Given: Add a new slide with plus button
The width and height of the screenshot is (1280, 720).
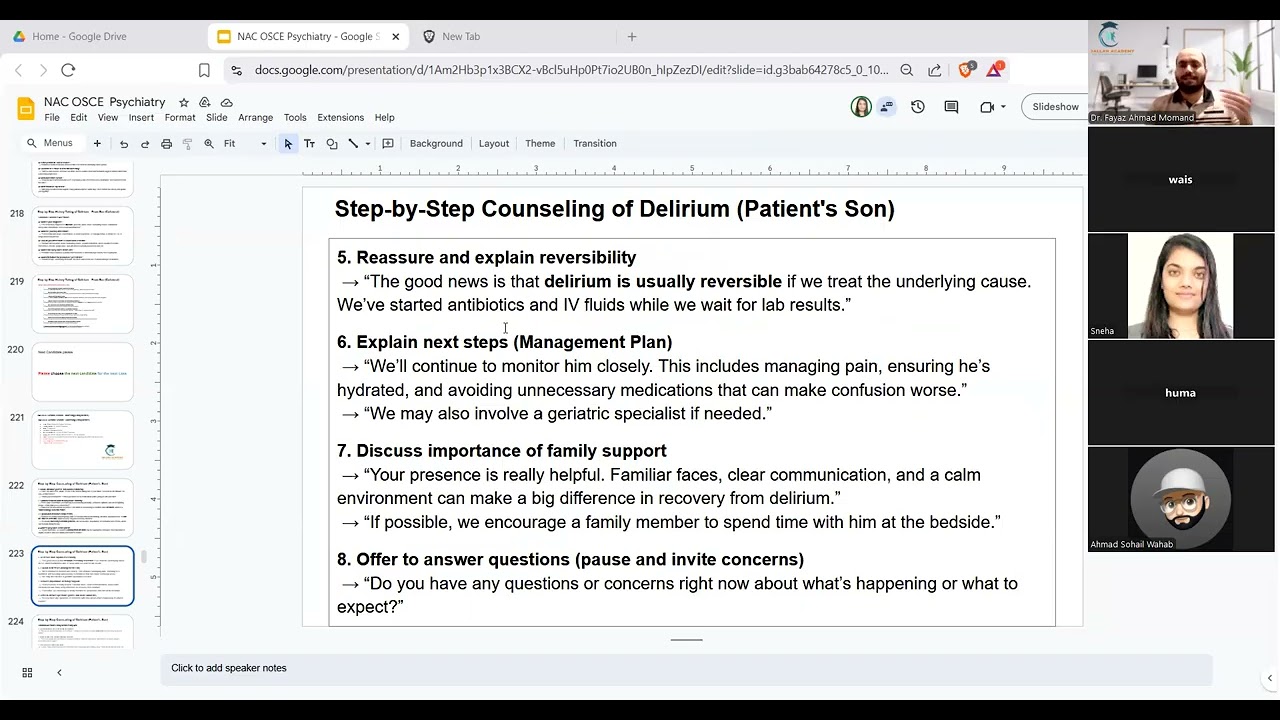Looking at the screenshot, I should 97,144.
